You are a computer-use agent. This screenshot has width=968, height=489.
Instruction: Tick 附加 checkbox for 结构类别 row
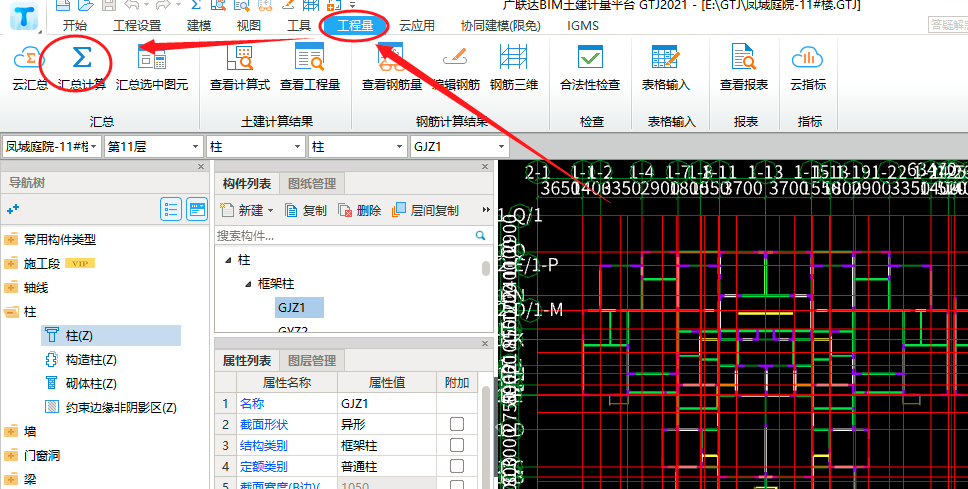tap(457, 445)
